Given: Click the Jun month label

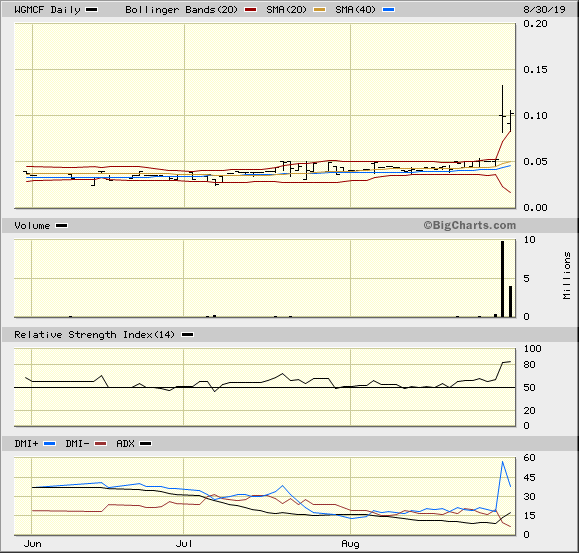Looking at the screenshot, I should point(32,544).
